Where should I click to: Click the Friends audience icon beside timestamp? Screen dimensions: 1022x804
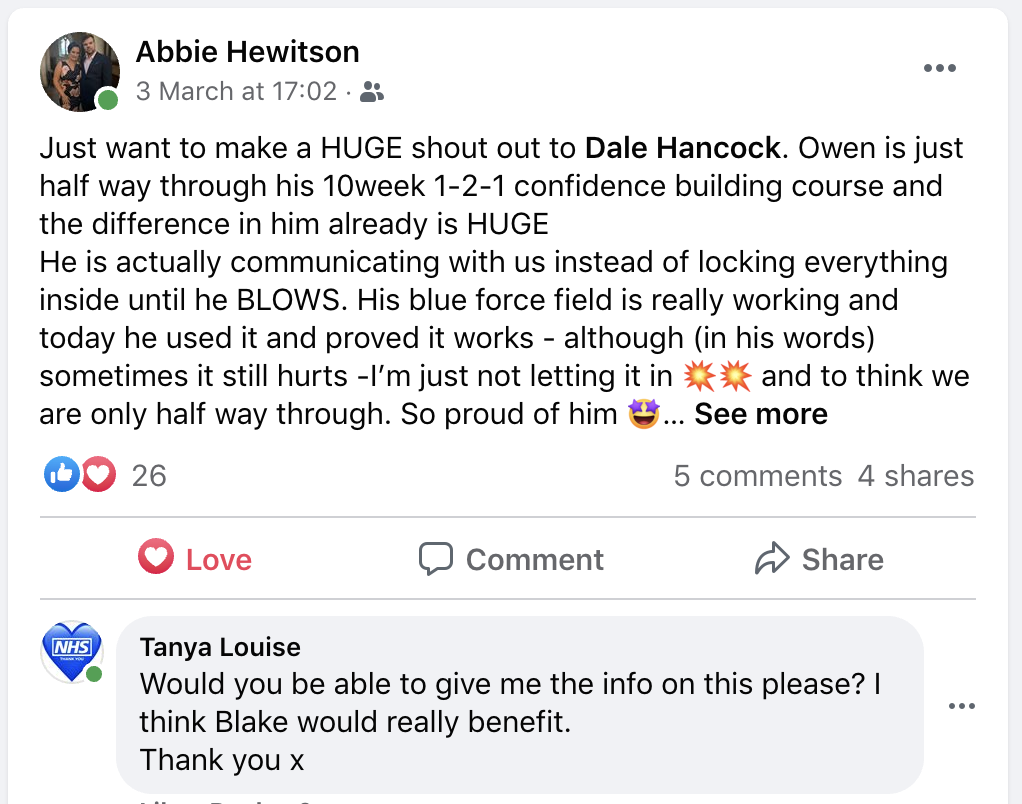pos(372,92)
